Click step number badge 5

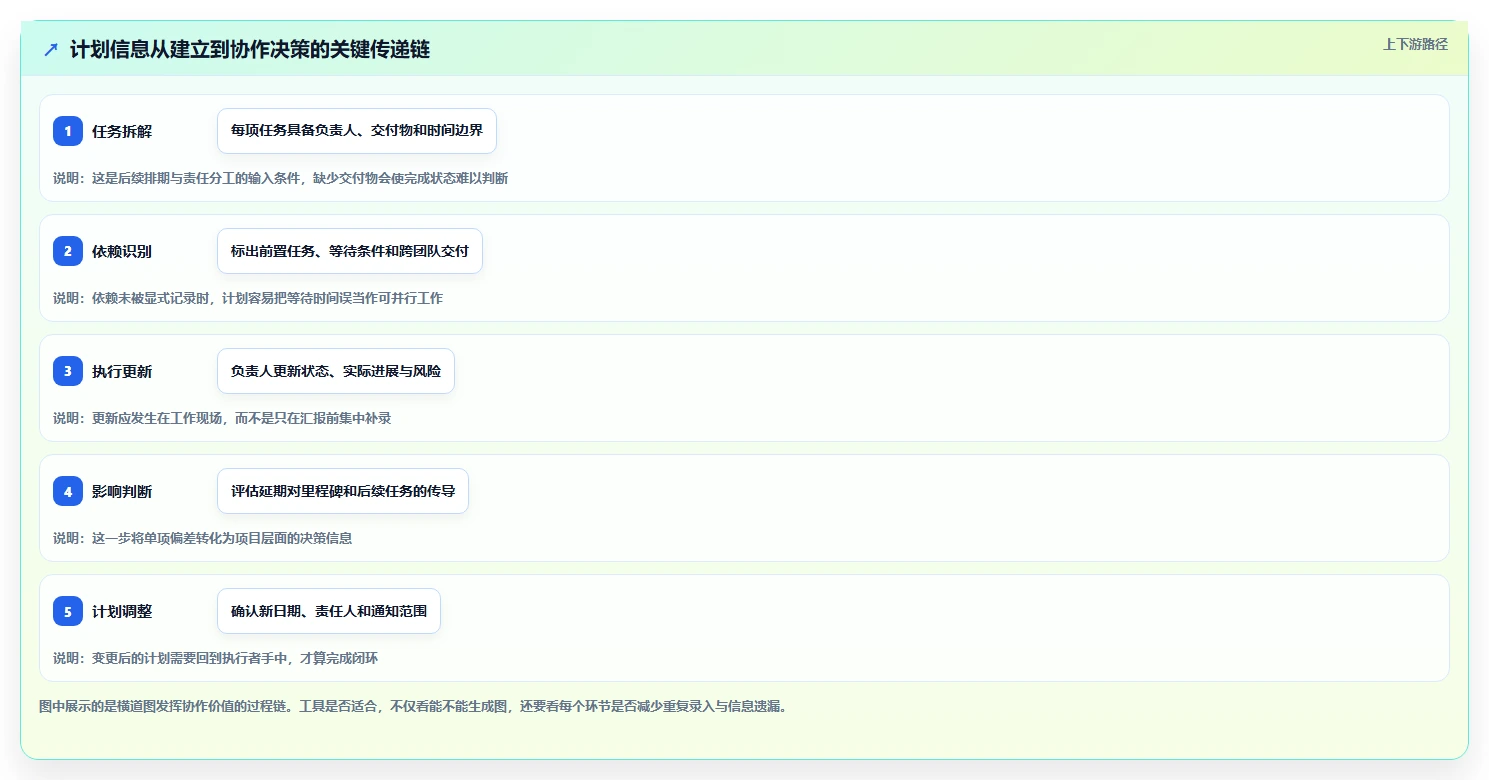[x=68, y=611]
